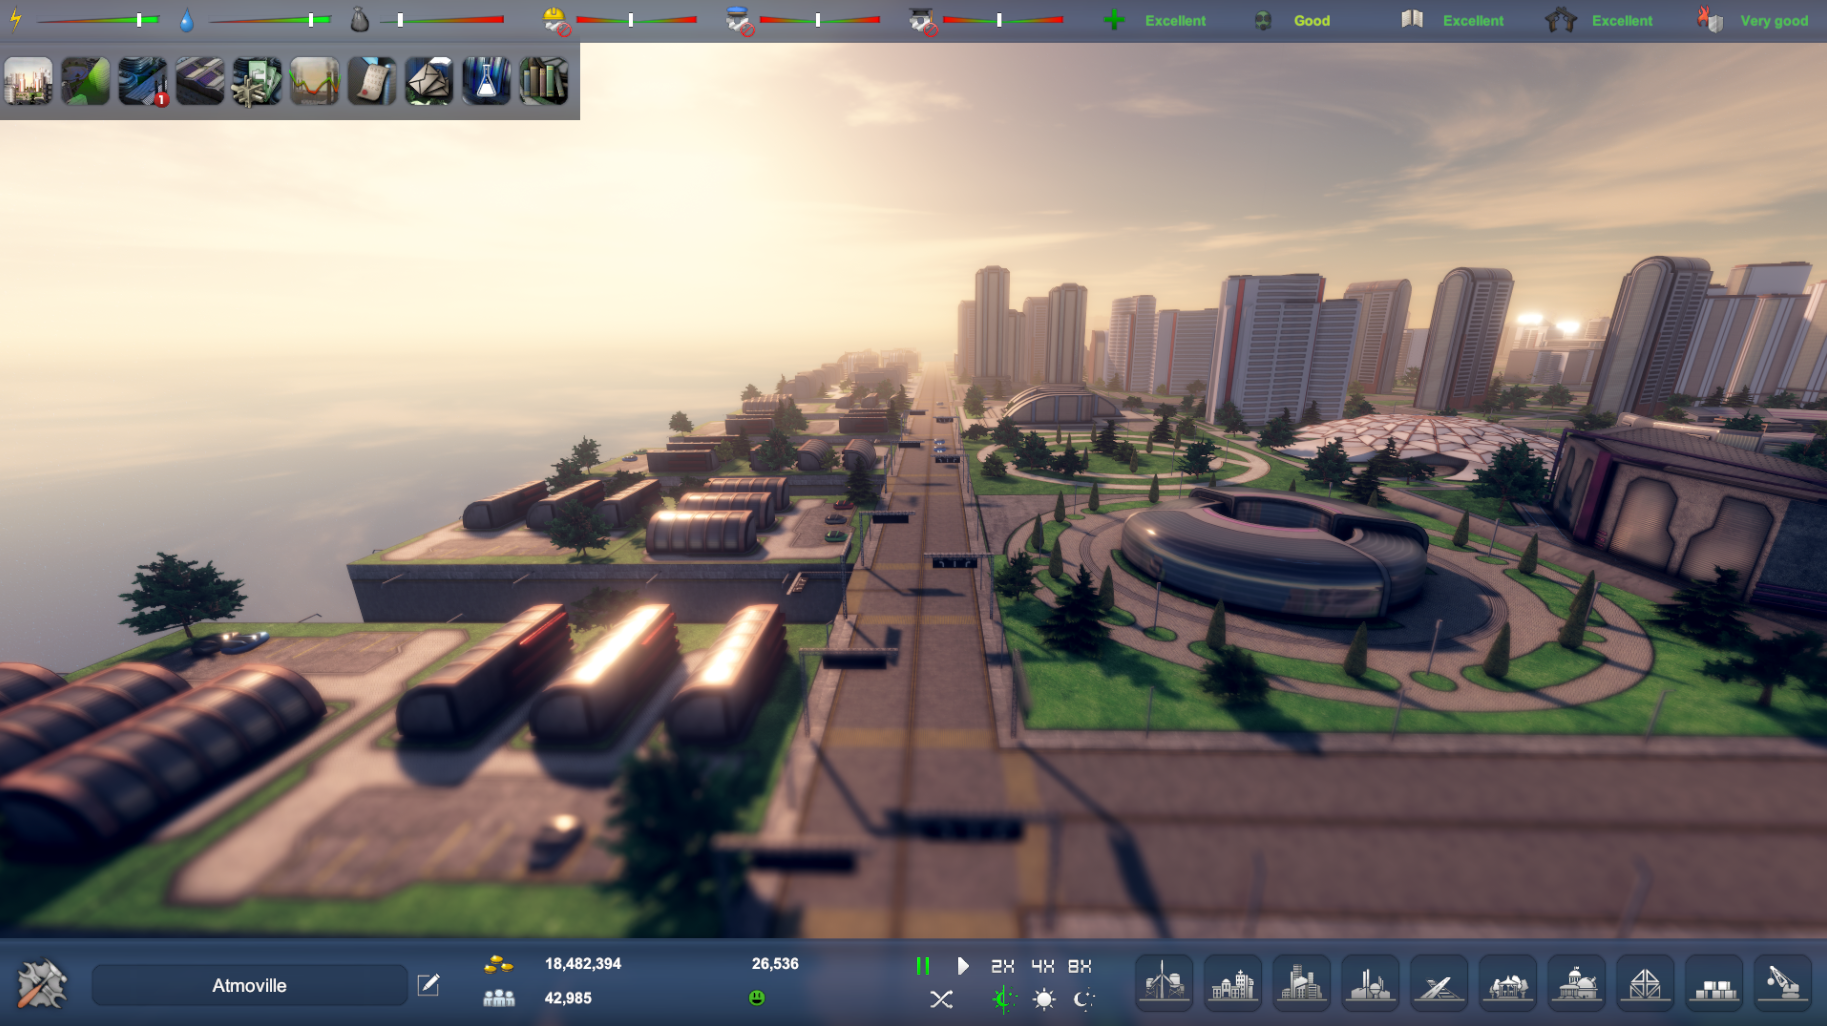Viewport: 1827px width, 1026px height.
Task: Open the stacked crates resources menu
Action: 1714,984
